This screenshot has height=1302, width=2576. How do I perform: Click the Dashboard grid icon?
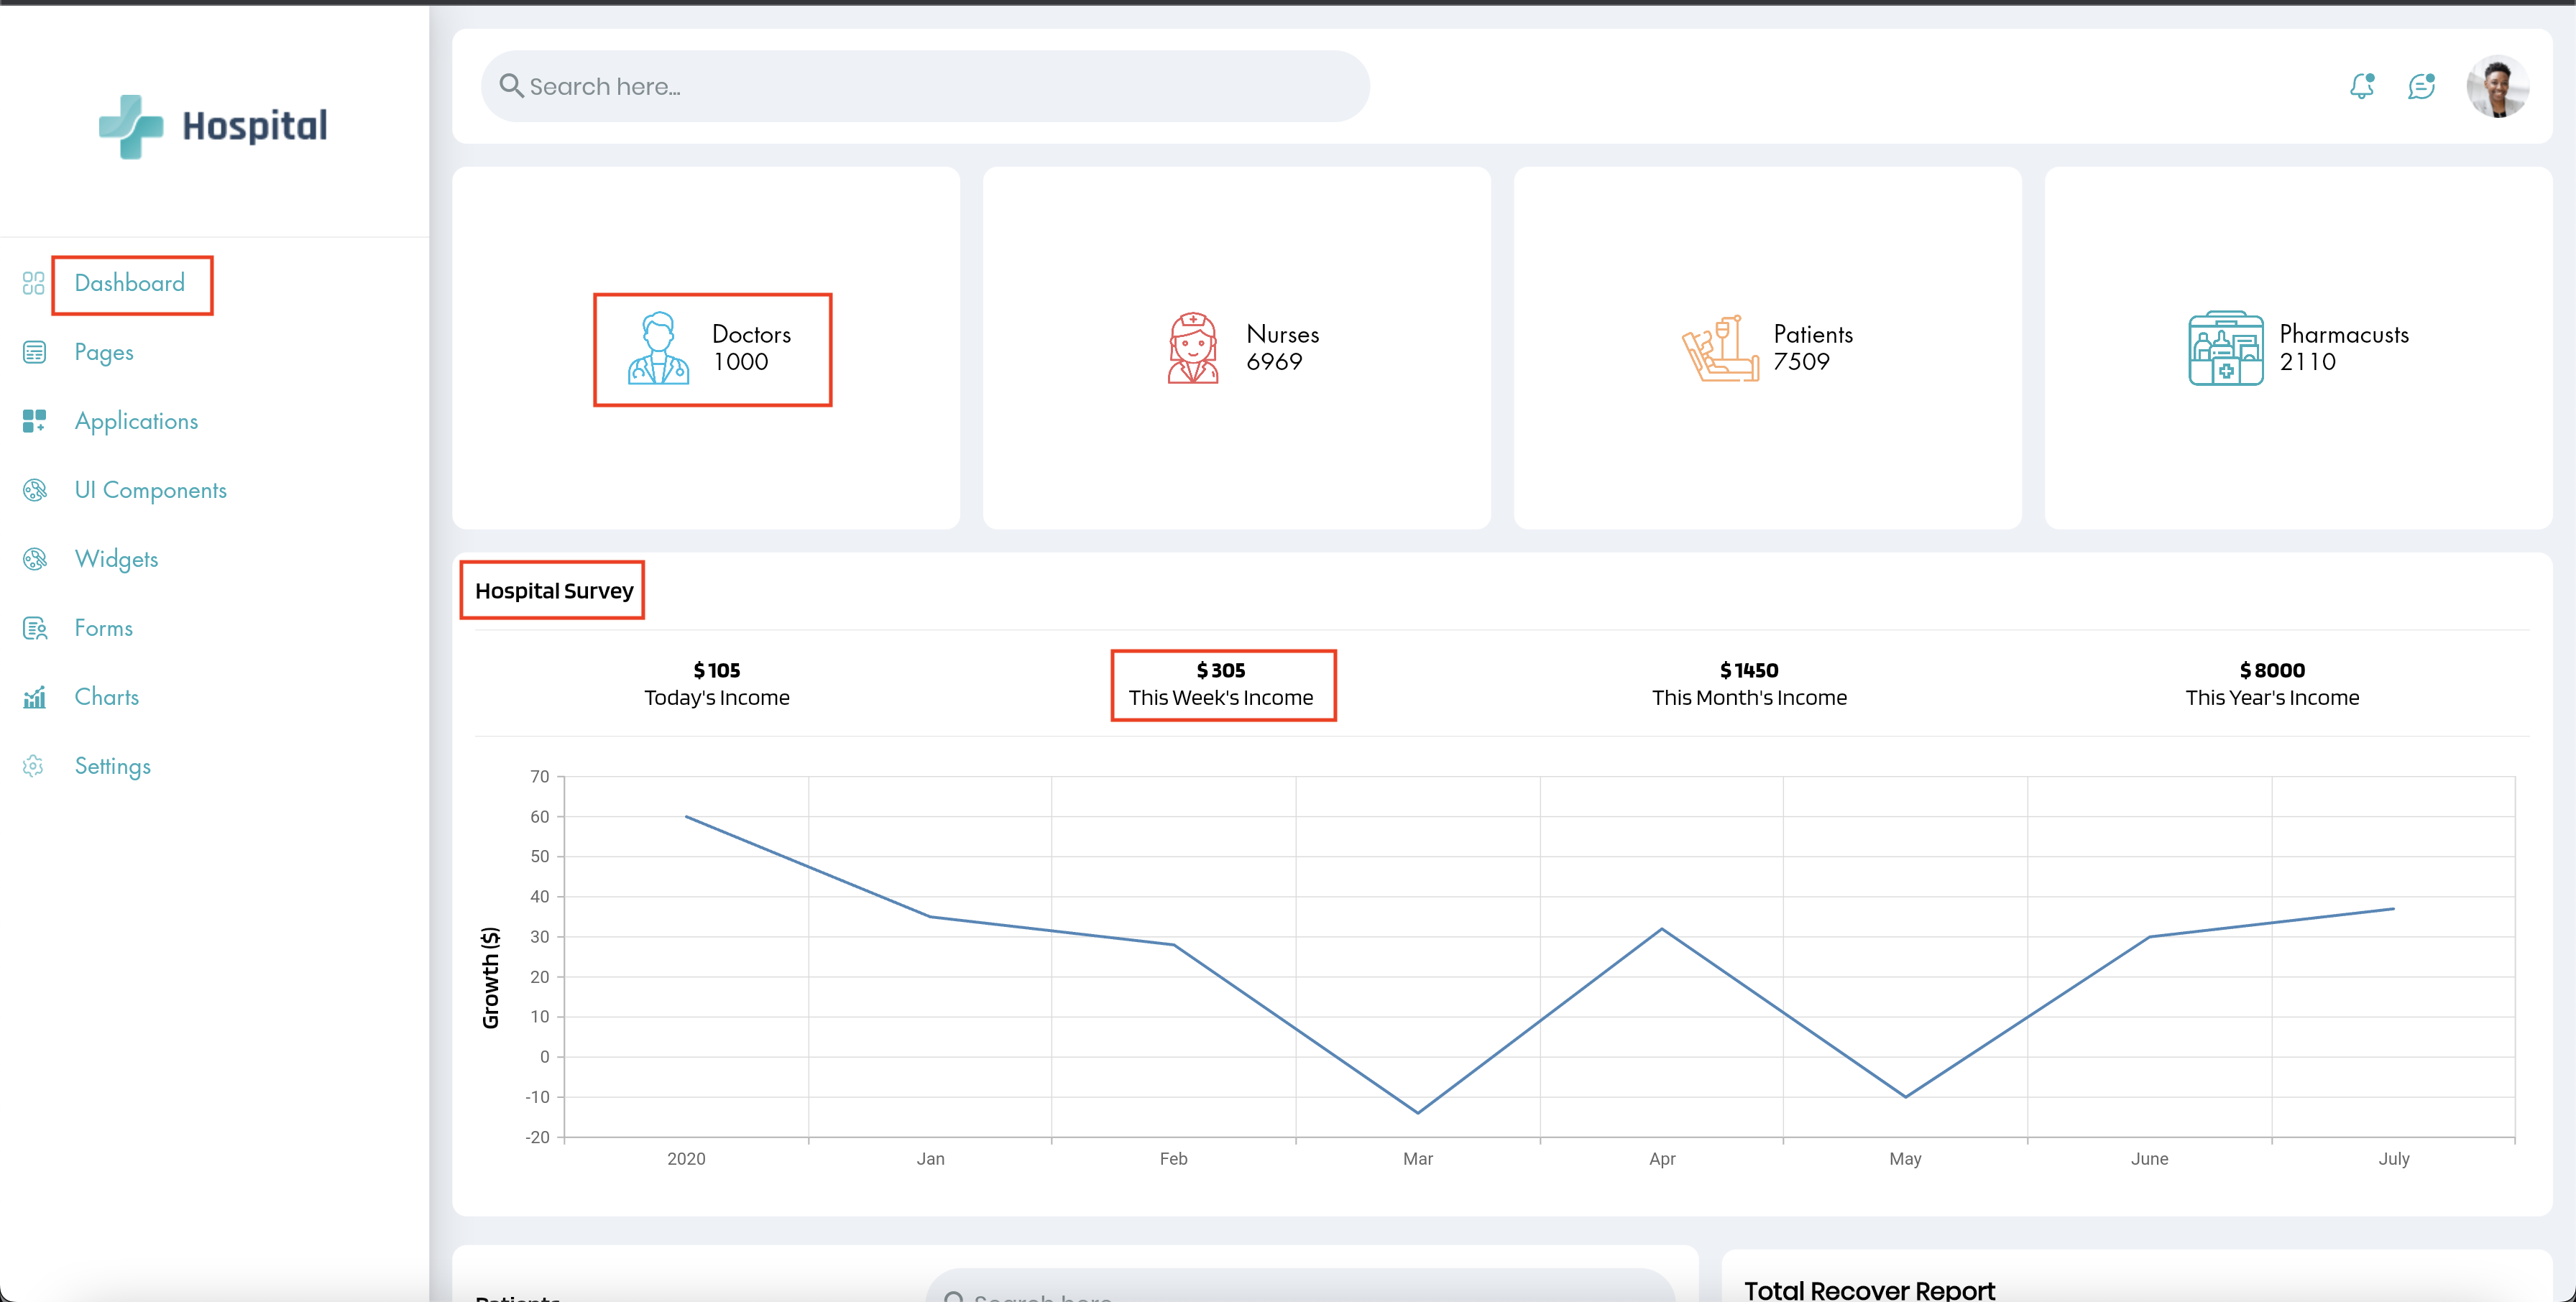pos(34,283)
